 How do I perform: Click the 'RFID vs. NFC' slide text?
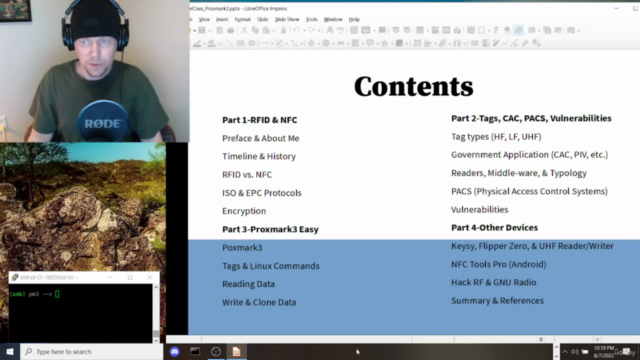247,175
